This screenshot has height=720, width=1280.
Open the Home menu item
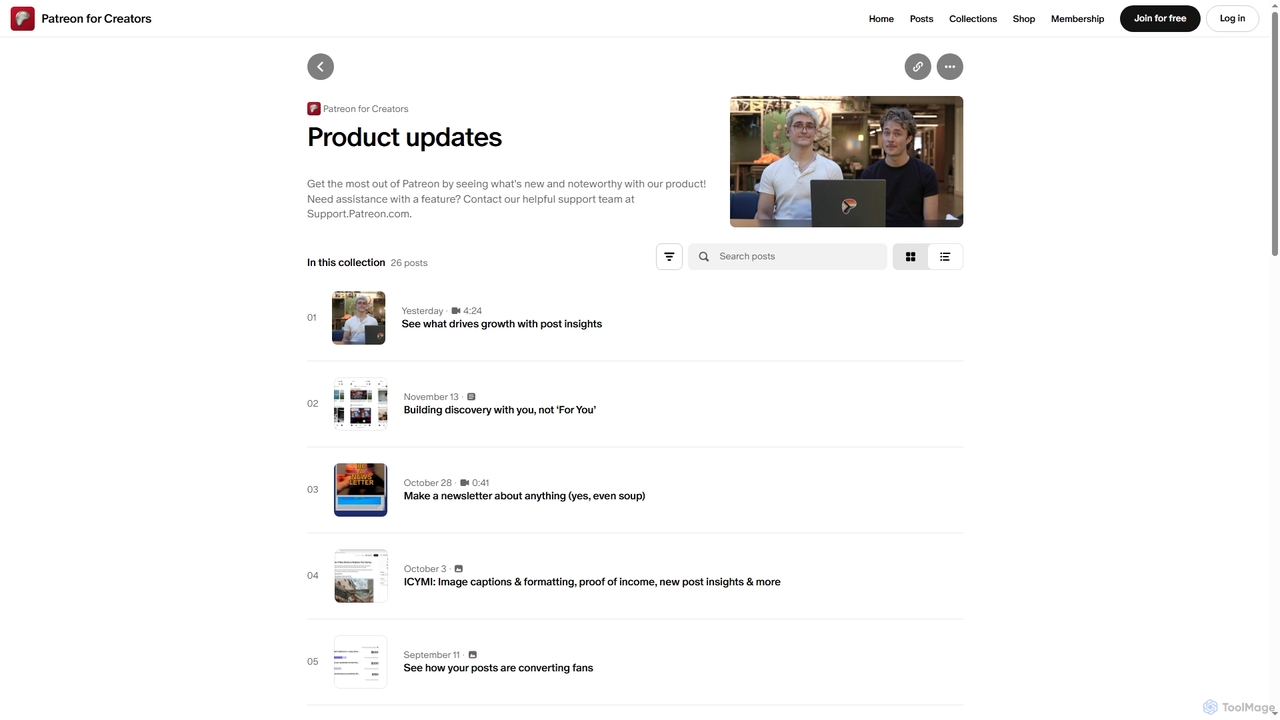click(881, 19)
